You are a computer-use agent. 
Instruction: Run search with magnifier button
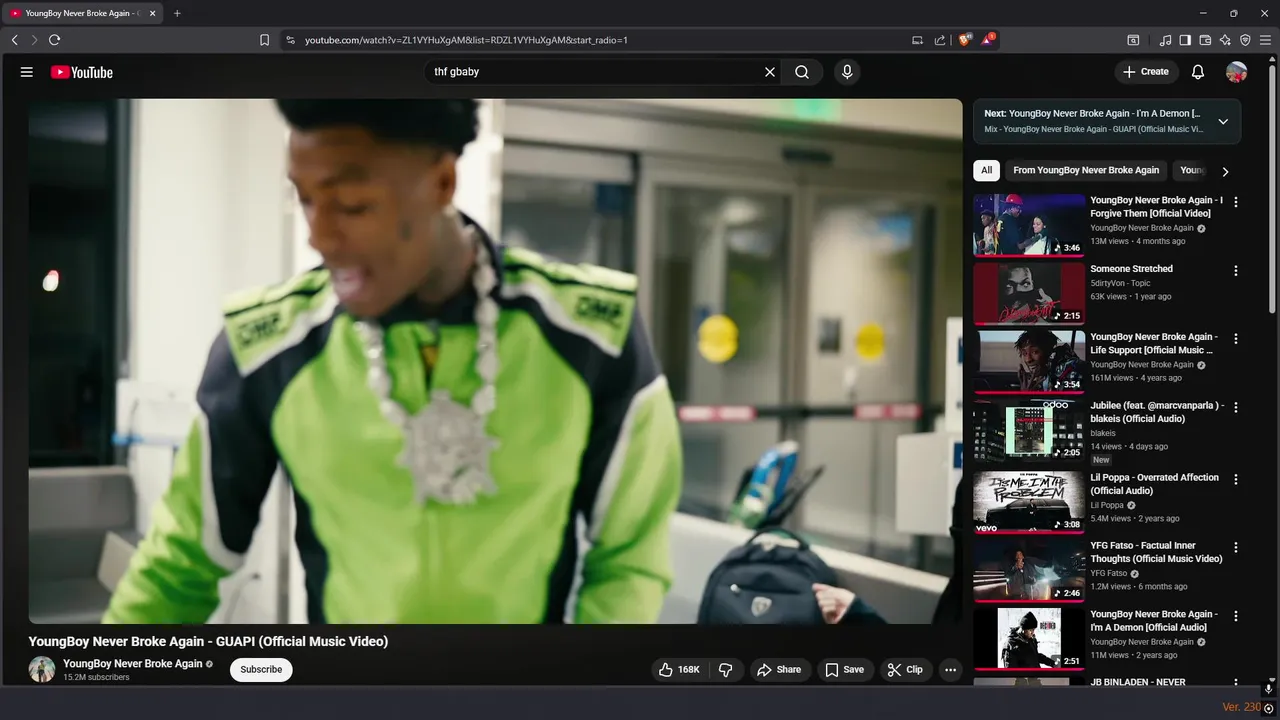click(802, 72)
